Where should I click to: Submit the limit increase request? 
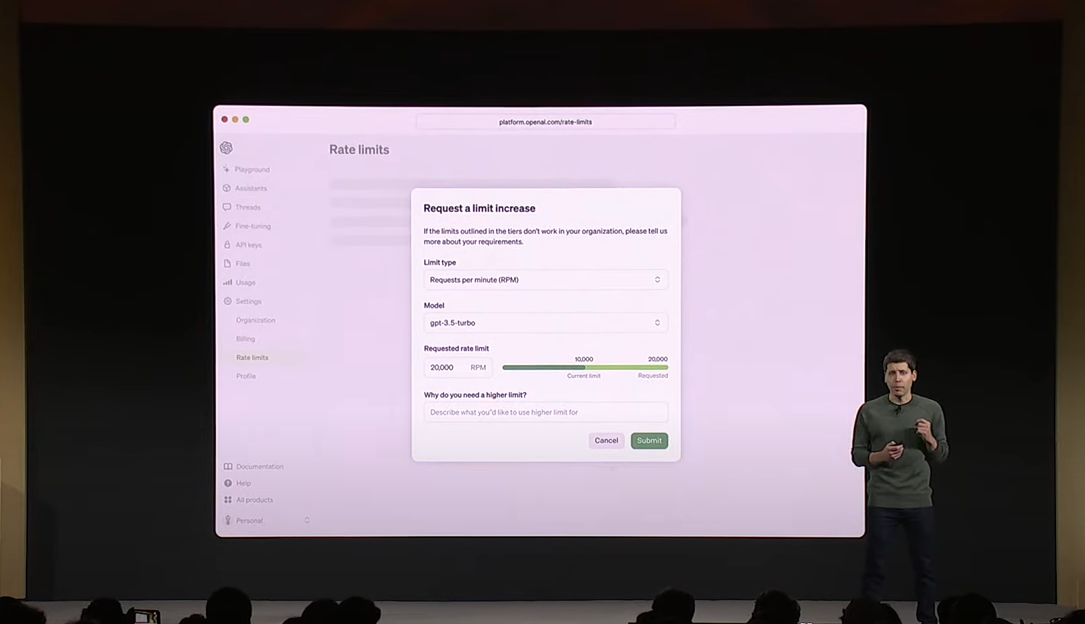649,441
